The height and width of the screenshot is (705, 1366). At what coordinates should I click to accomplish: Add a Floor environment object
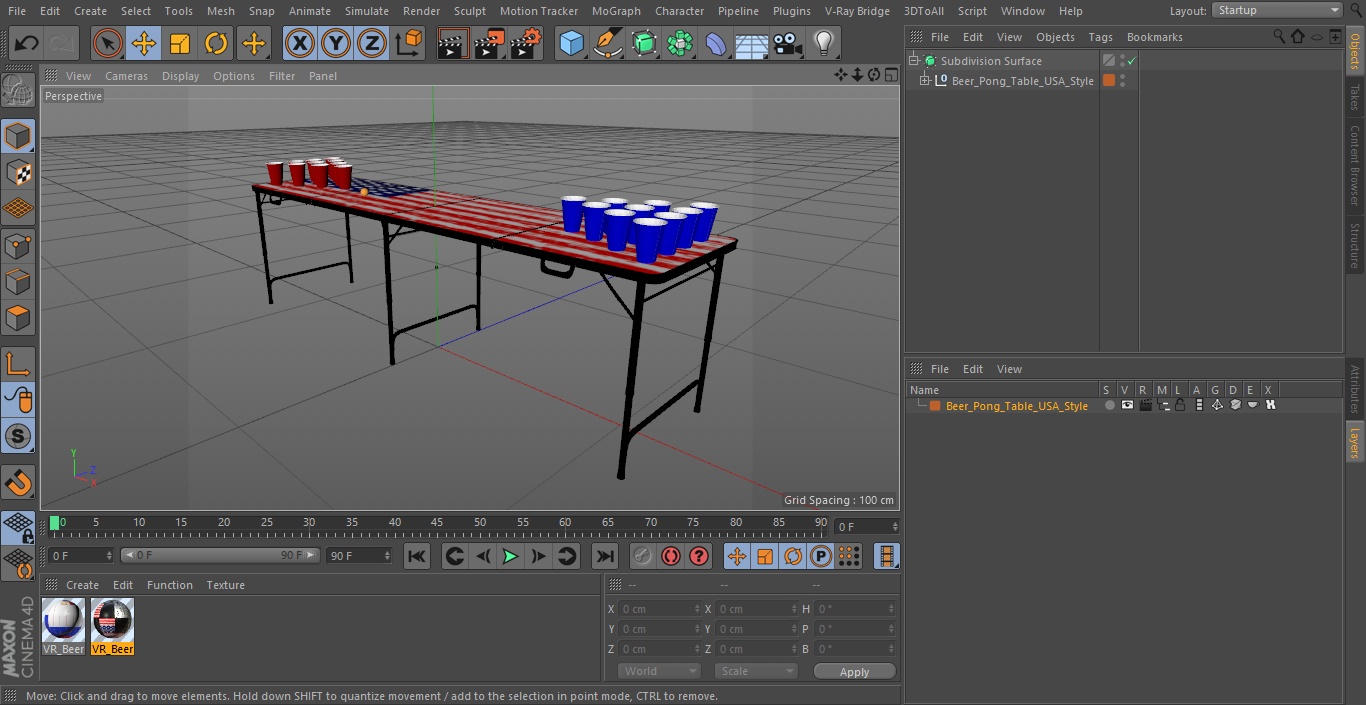[752, 43]
